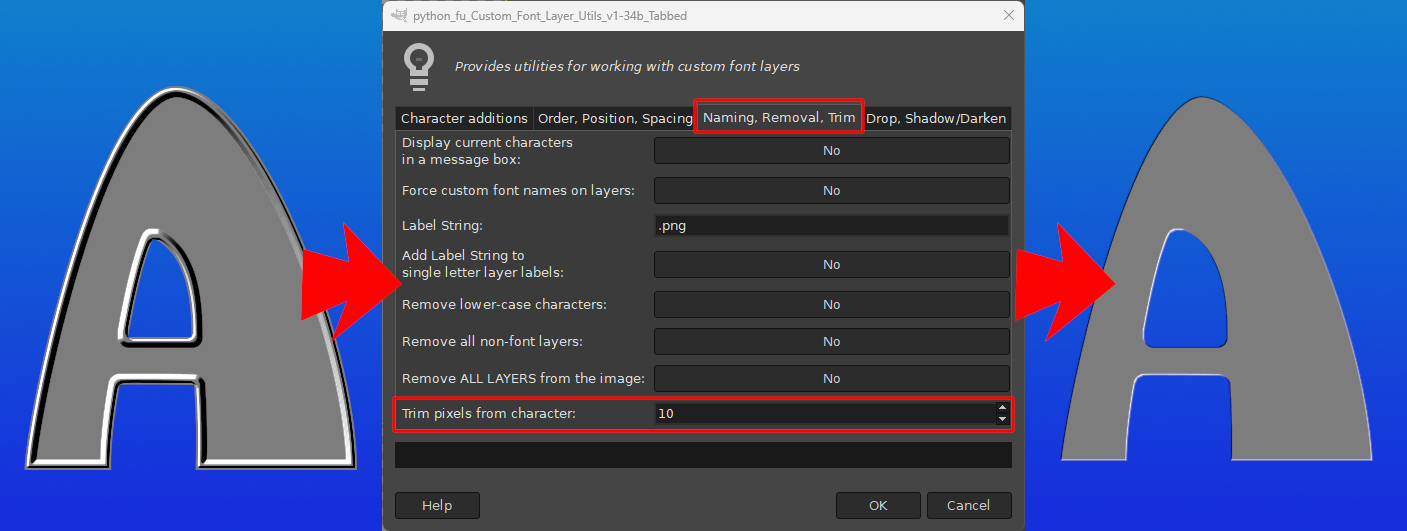Click the lightbulb icon in the dialog header
This screenshot has height=531, width=1407.
click(x=418, y=67)
